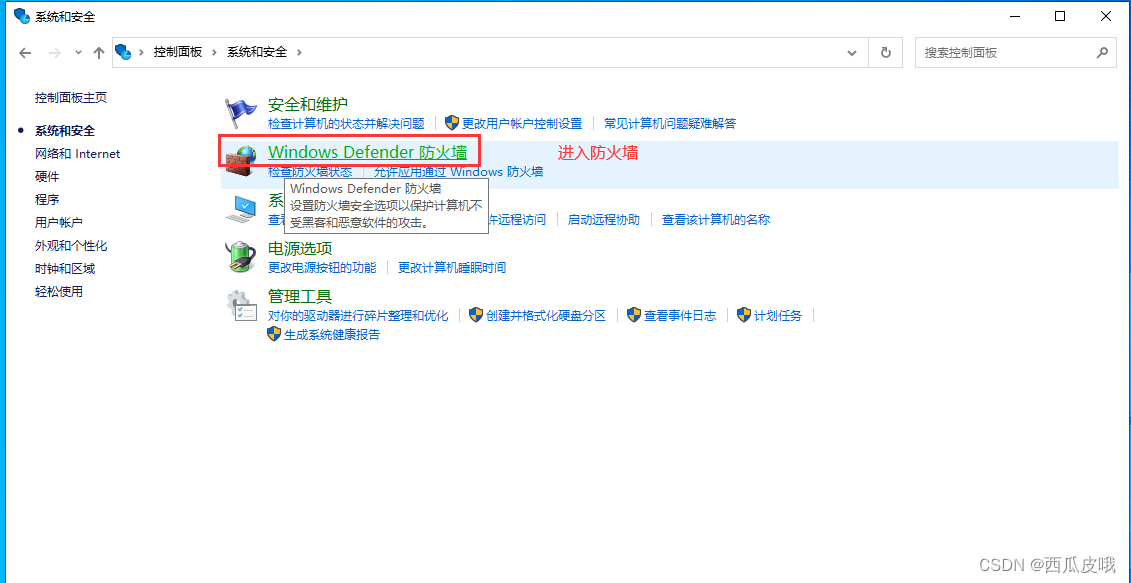
Task: Open 控制面板主页 in the sidebar
Action: click(71, 97)
